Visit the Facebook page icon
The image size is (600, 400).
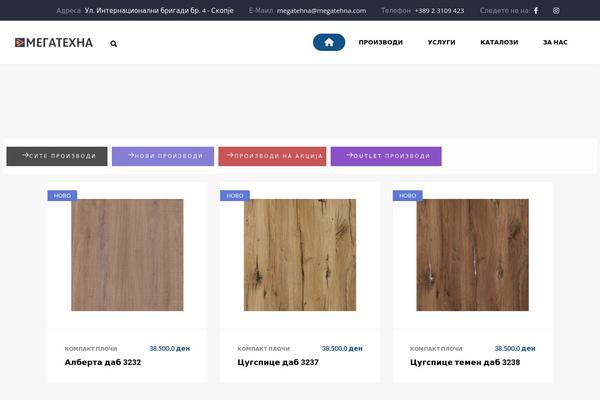[536, 11]
